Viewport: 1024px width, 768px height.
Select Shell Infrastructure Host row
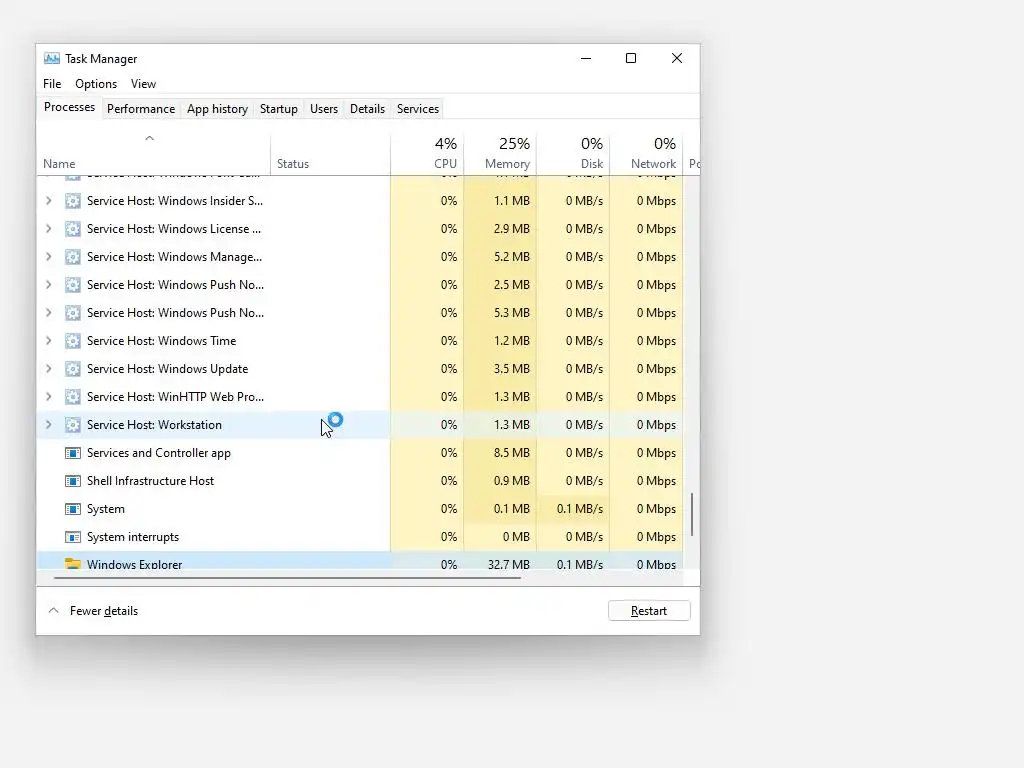pos(360,481)
